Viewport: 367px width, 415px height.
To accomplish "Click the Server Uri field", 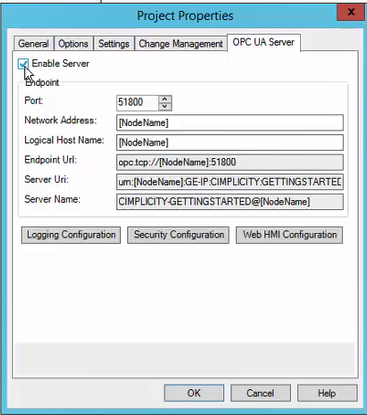I will (x=230, y=182).
